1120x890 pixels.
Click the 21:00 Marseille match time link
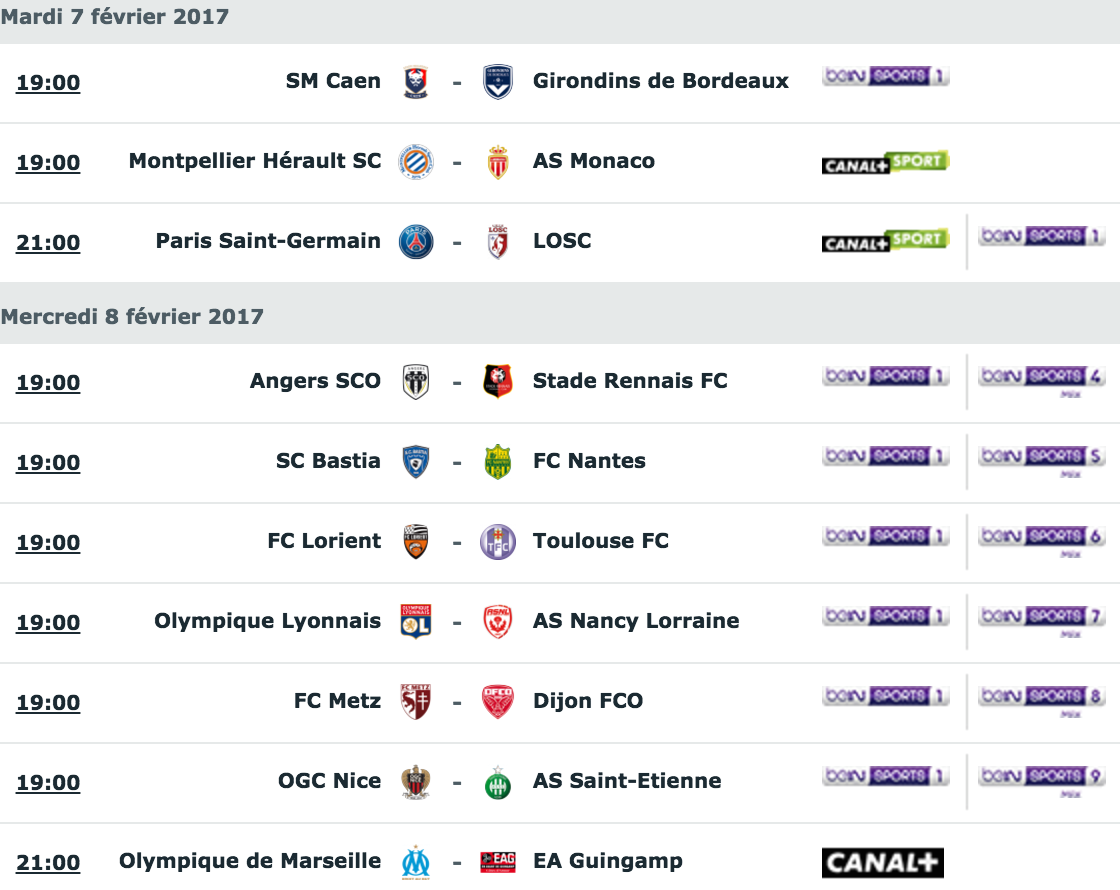click(48, 863)
